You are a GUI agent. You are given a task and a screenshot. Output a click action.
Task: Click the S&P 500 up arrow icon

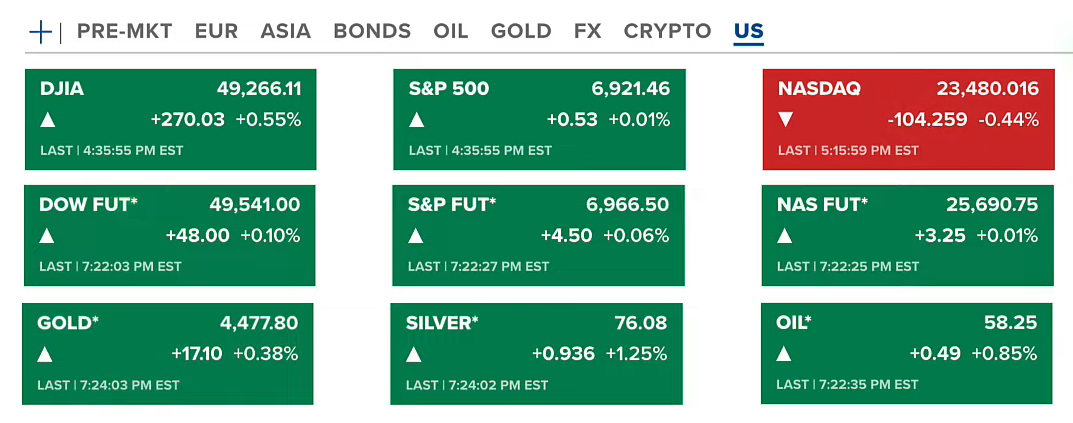pos(417,120)
